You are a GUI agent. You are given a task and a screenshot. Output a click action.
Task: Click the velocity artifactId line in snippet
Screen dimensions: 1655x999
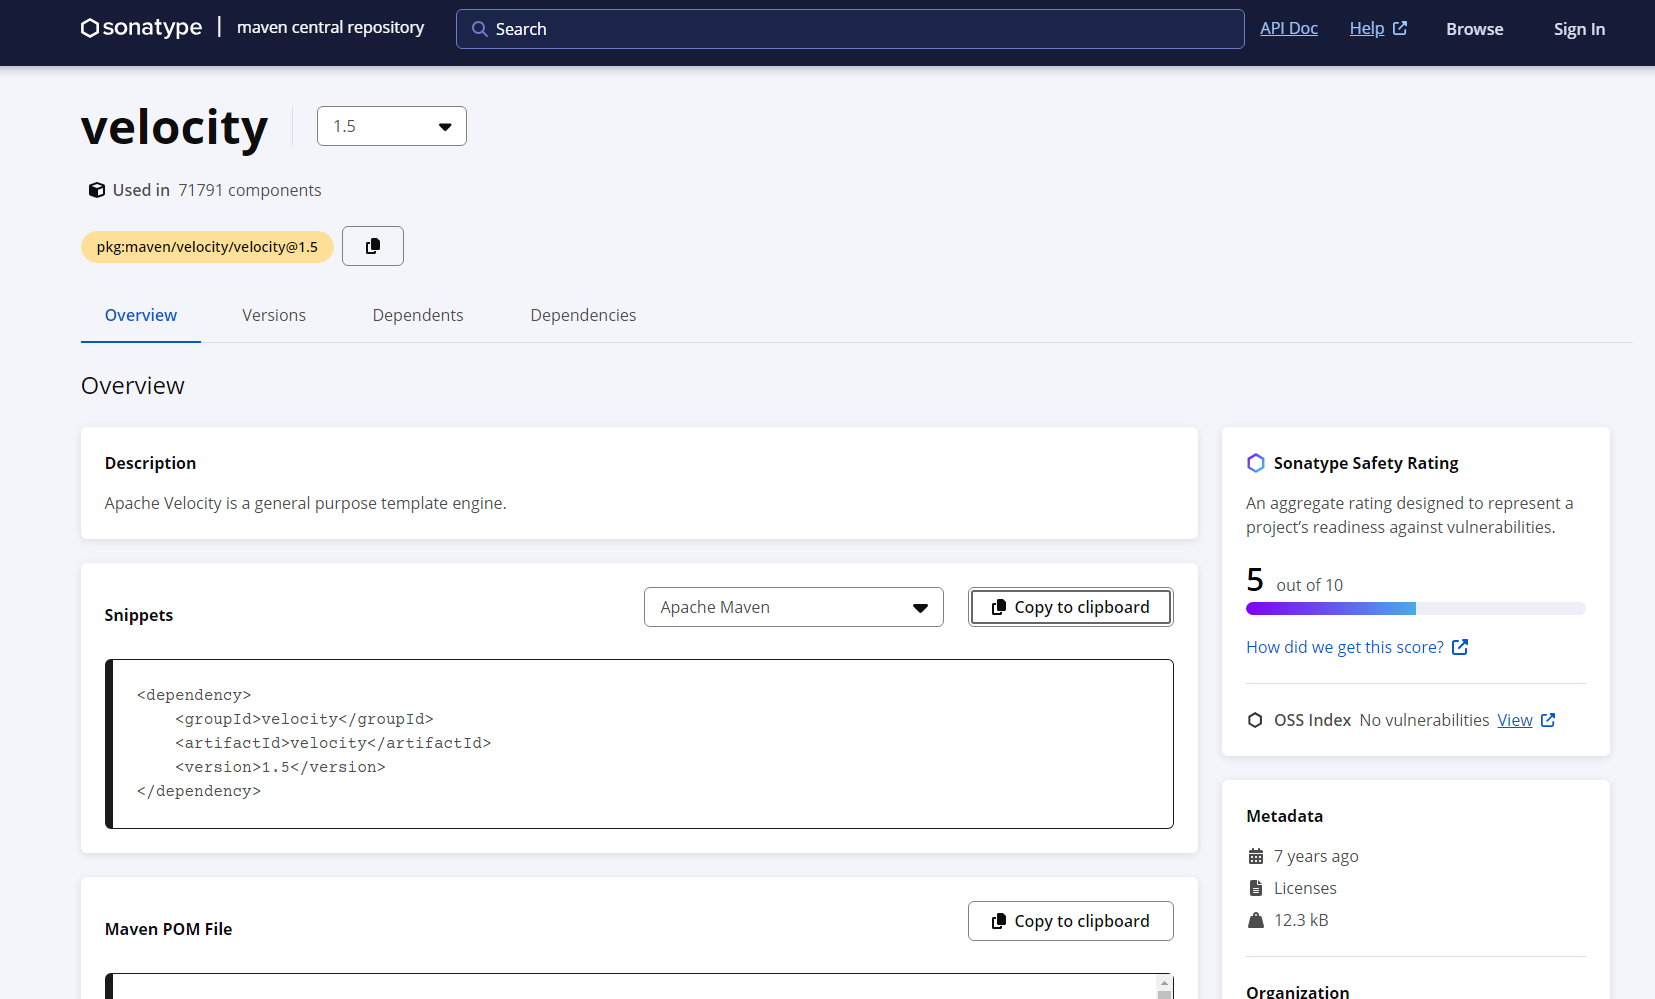pyautogui.click(x=333, y=743)
